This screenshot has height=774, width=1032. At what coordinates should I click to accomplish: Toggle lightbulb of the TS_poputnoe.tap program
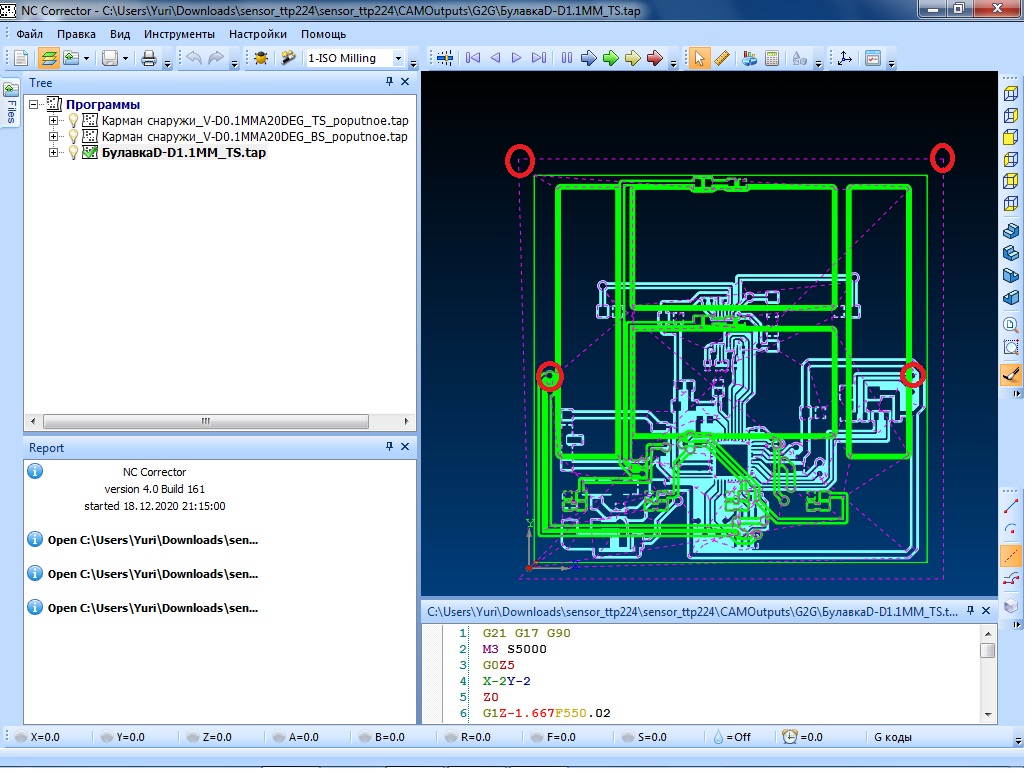click(73, 120)
